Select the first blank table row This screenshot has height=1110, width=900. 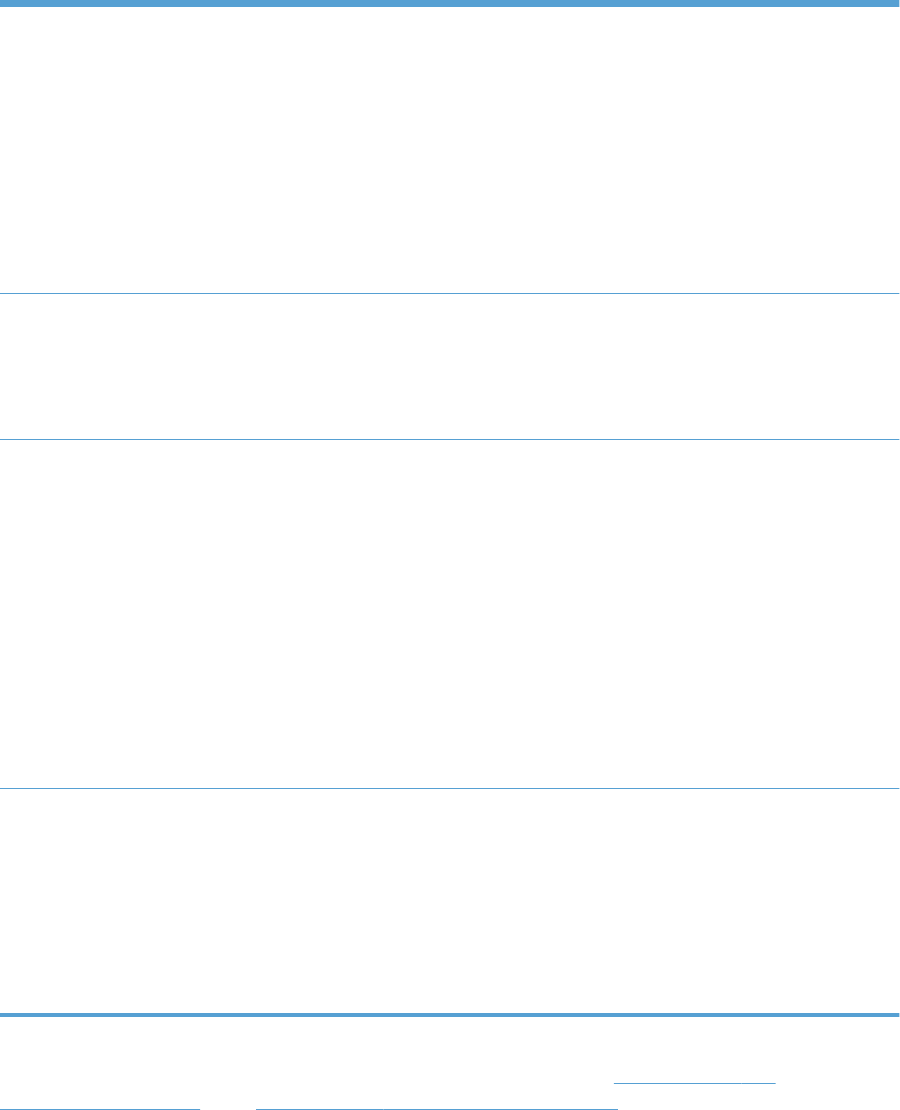coord(450,150)
